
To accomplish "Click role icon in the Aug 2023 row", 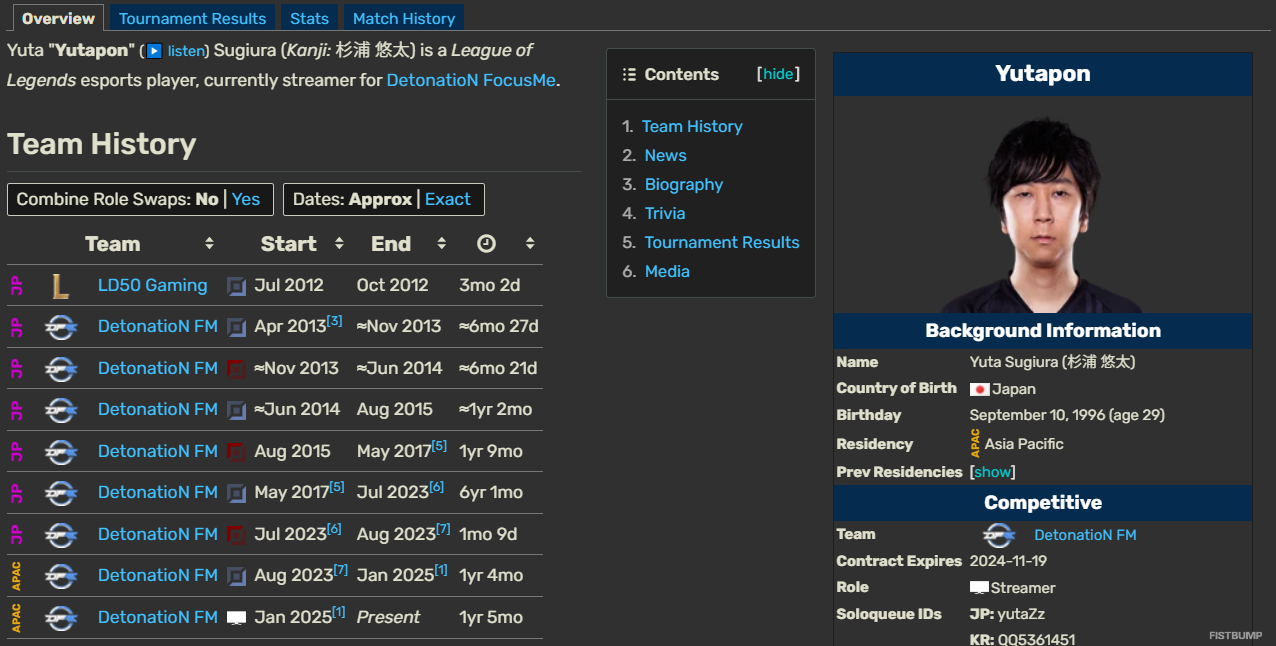I will [236, 576].
